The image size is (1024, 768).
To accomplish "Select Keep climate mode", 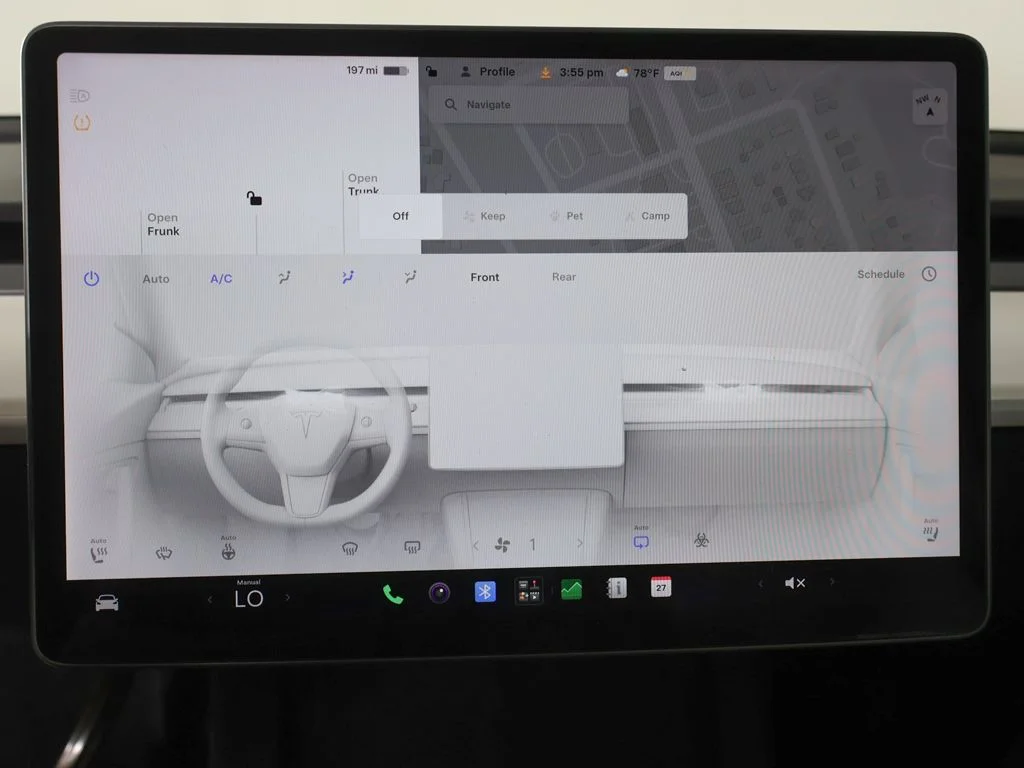I will [485, 216].
